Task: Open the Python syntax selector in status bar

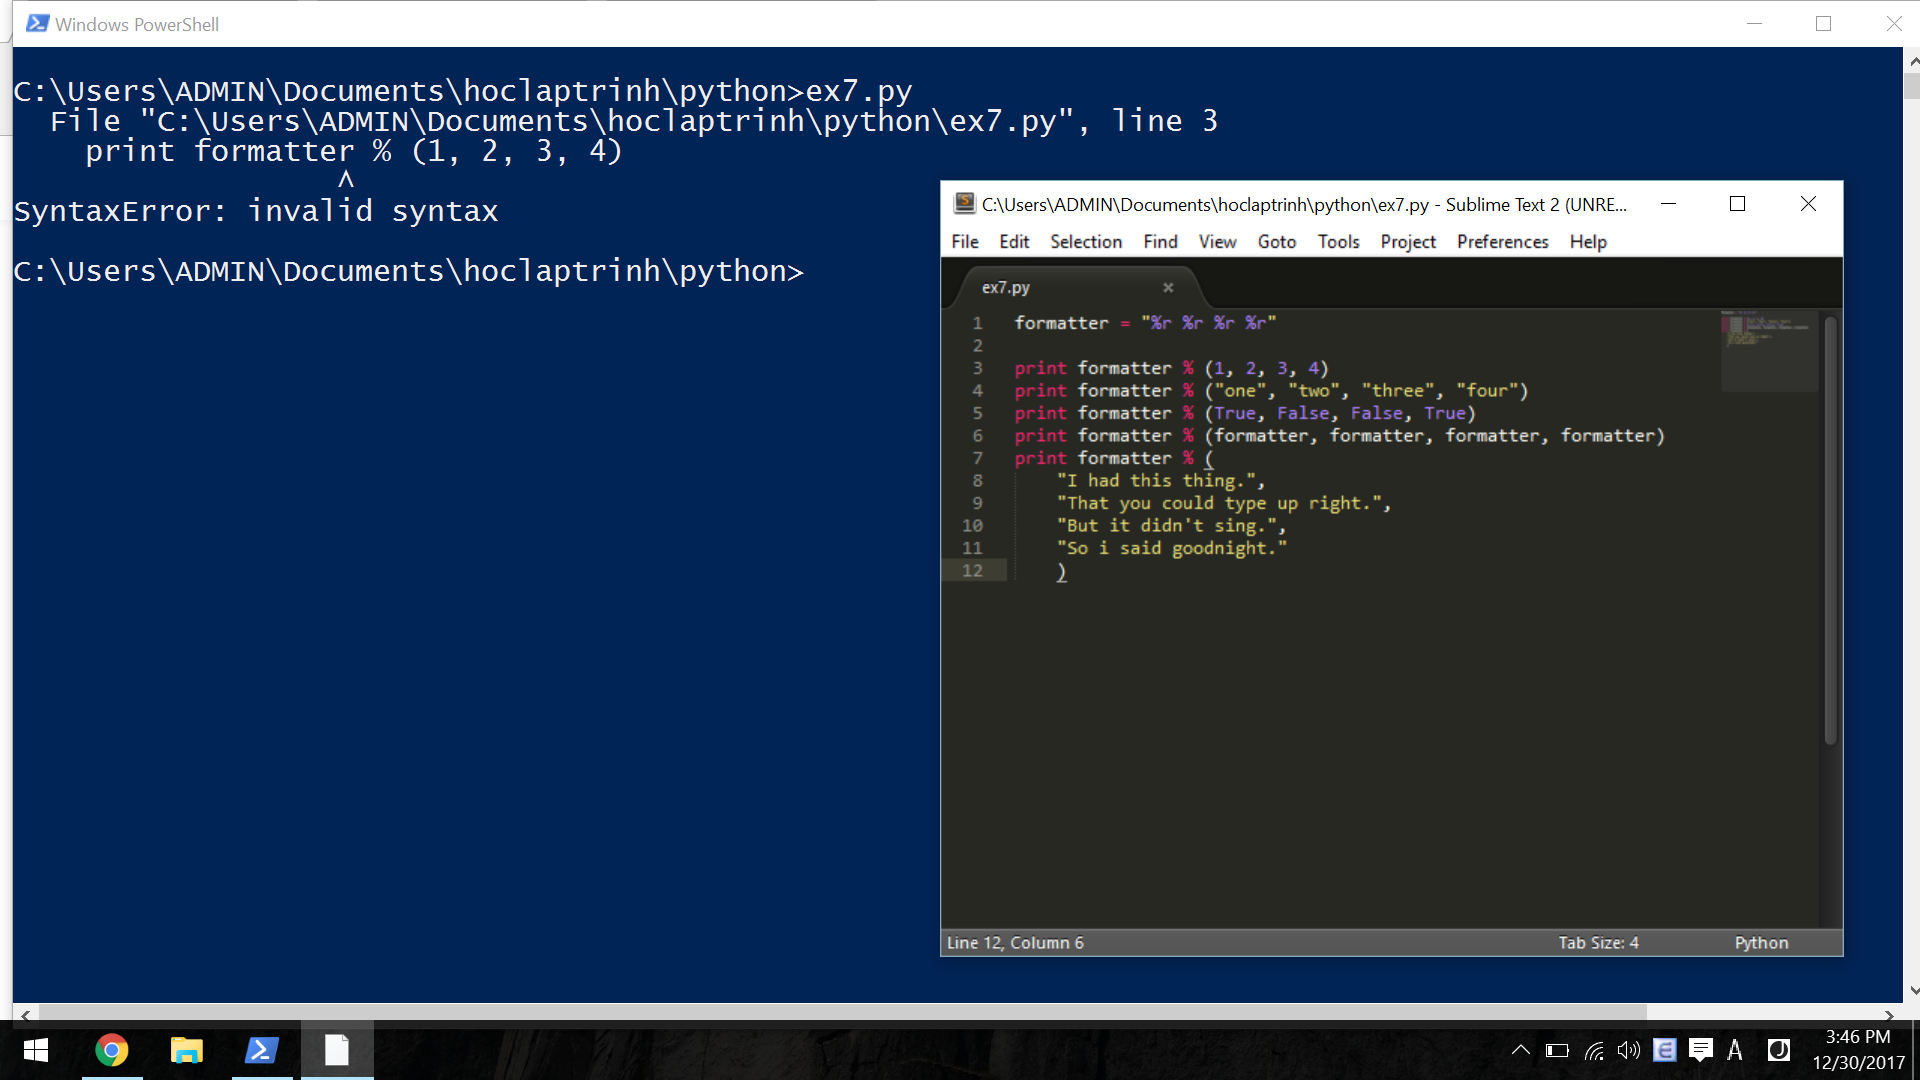Action: point(1761,943)
